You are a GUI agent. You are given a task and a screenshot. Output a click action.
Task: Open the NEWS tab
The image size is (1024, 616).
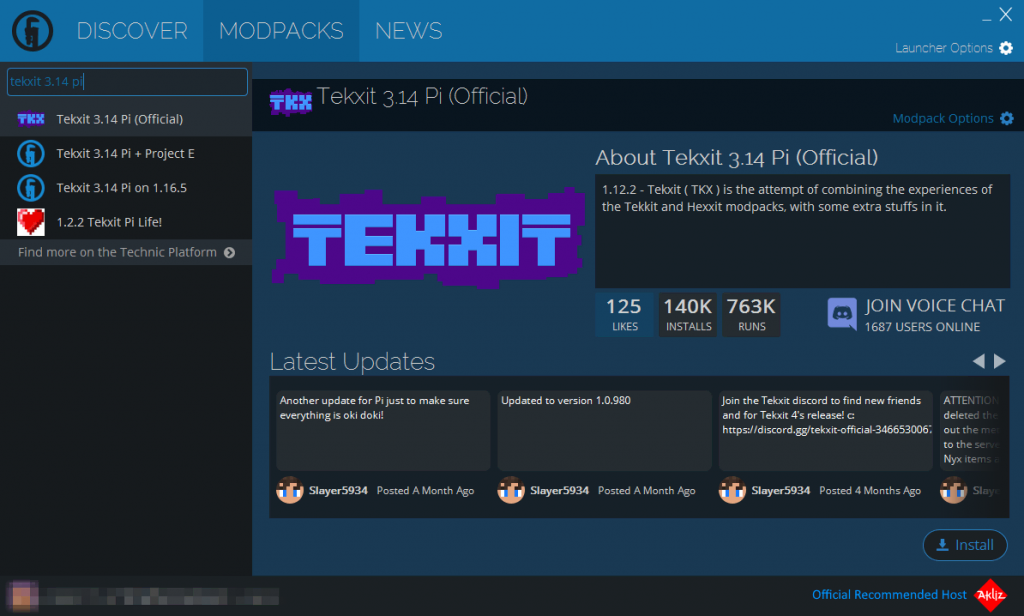click(408, 30)
